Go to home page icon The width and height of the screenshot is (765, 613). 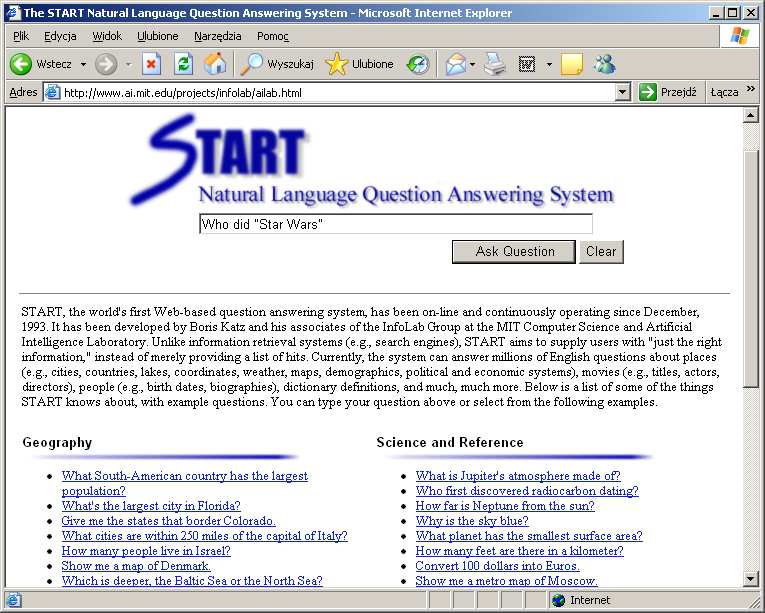[x=215, y=64]
